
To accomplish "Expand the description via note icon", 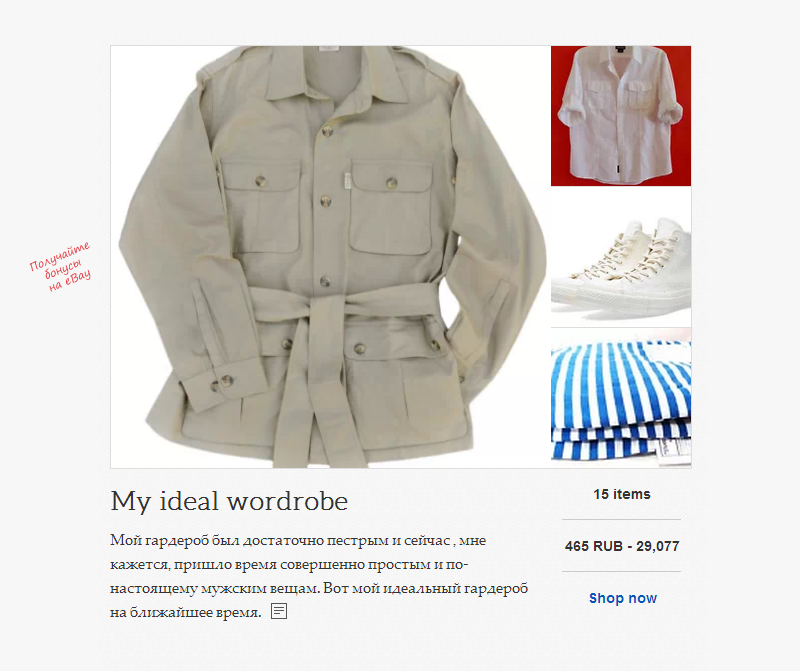I will point(279,611).
